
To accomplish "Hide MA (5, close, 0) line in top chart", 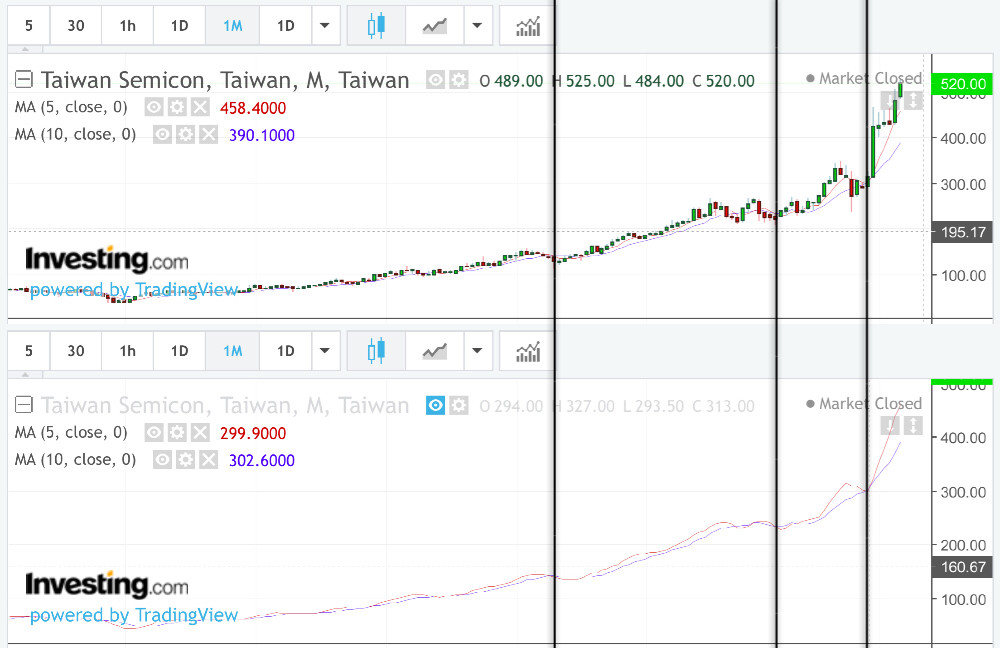I will [x=154, y=107].
